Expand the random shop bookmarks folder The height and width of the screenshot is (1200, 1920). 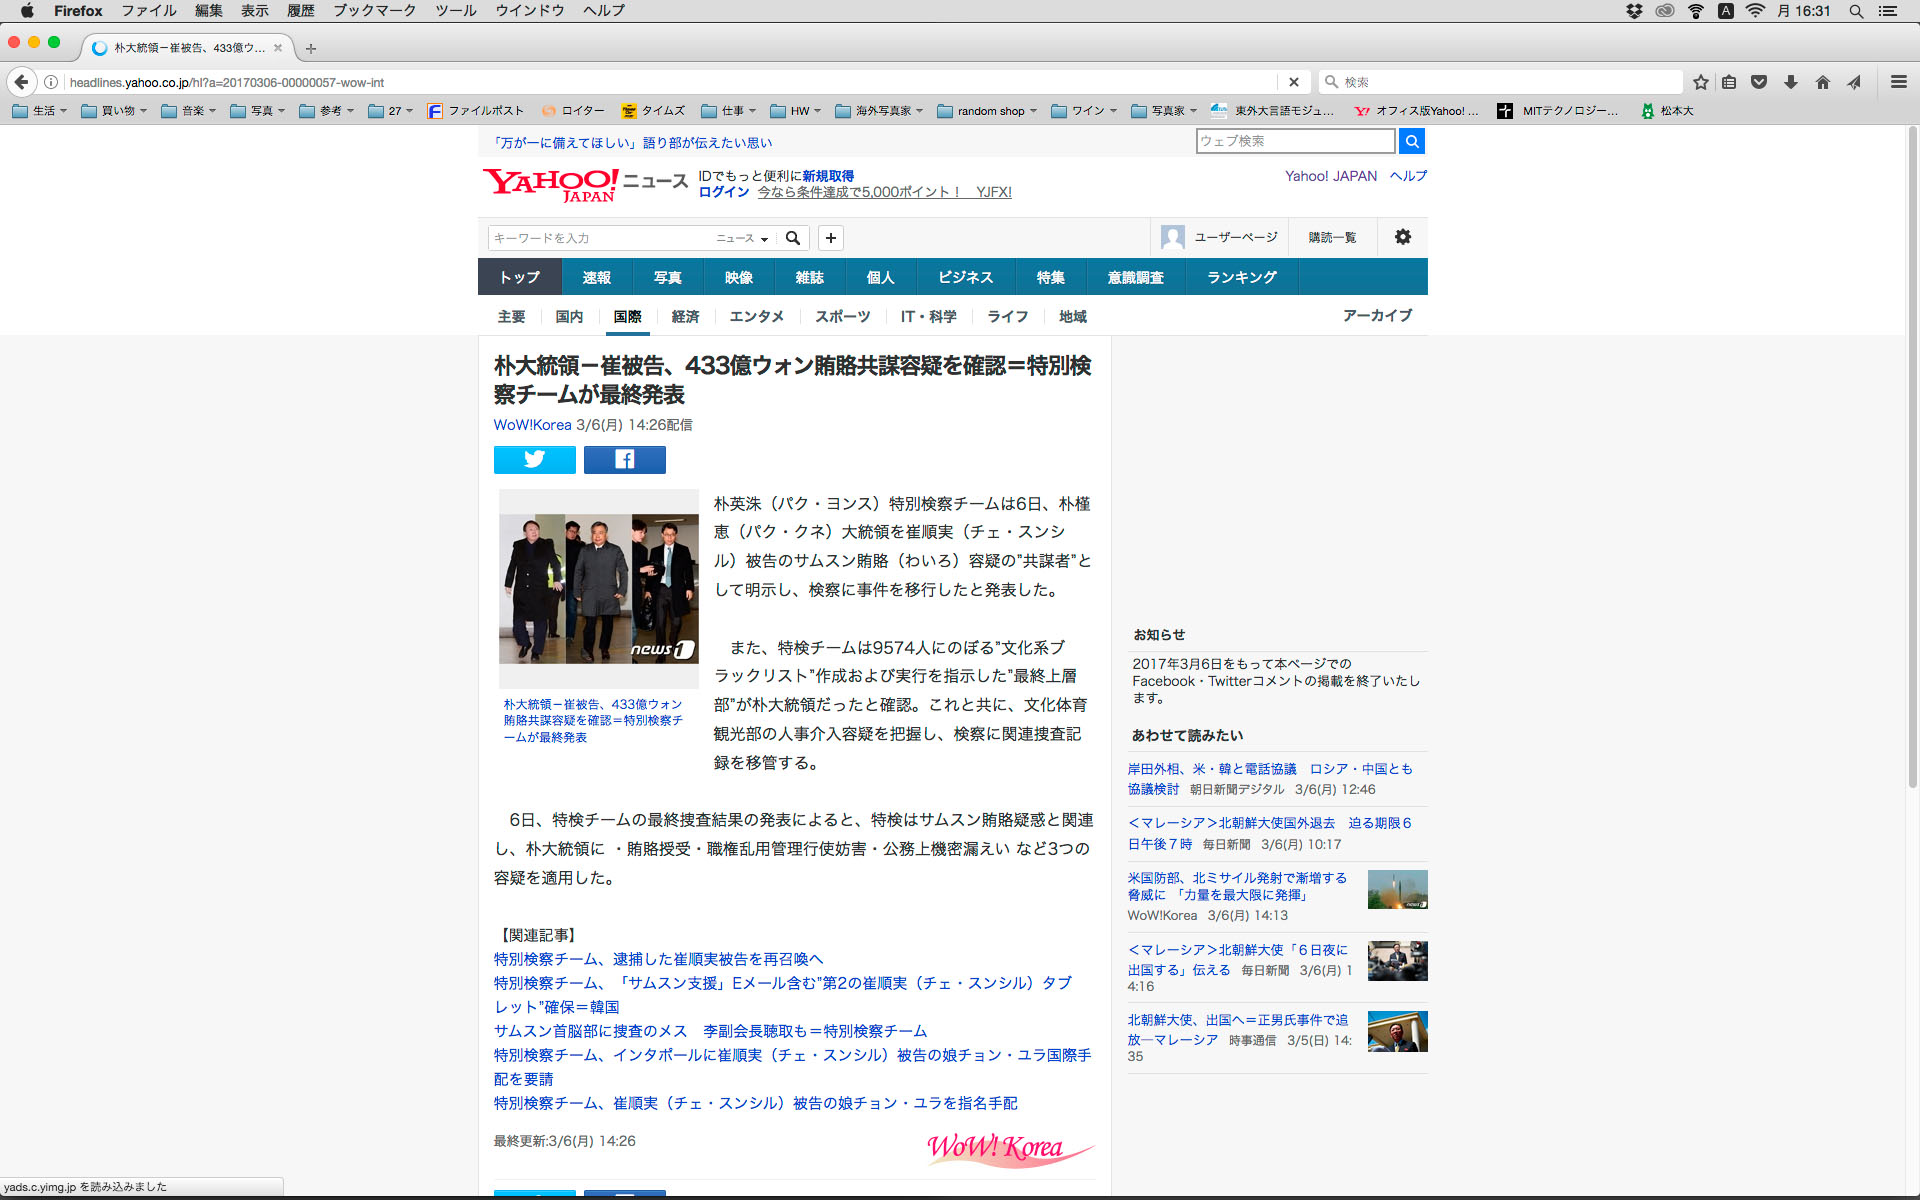[987, 111]
